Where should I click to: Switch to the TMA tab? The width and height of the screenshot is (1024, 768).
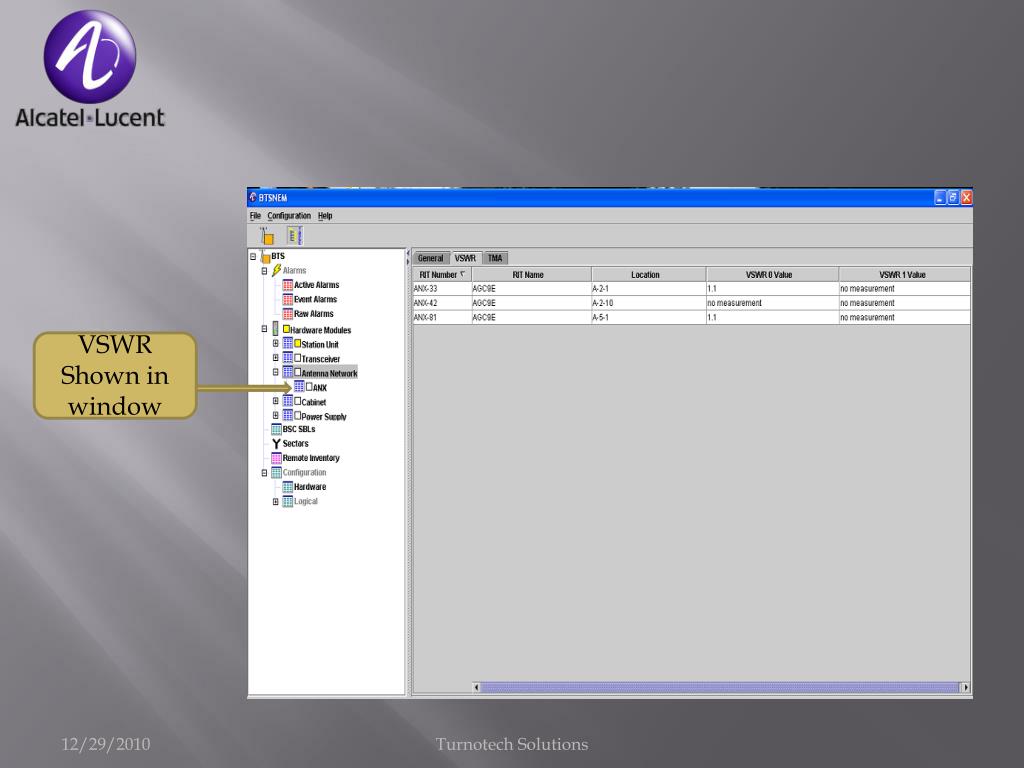pos(495,258)
